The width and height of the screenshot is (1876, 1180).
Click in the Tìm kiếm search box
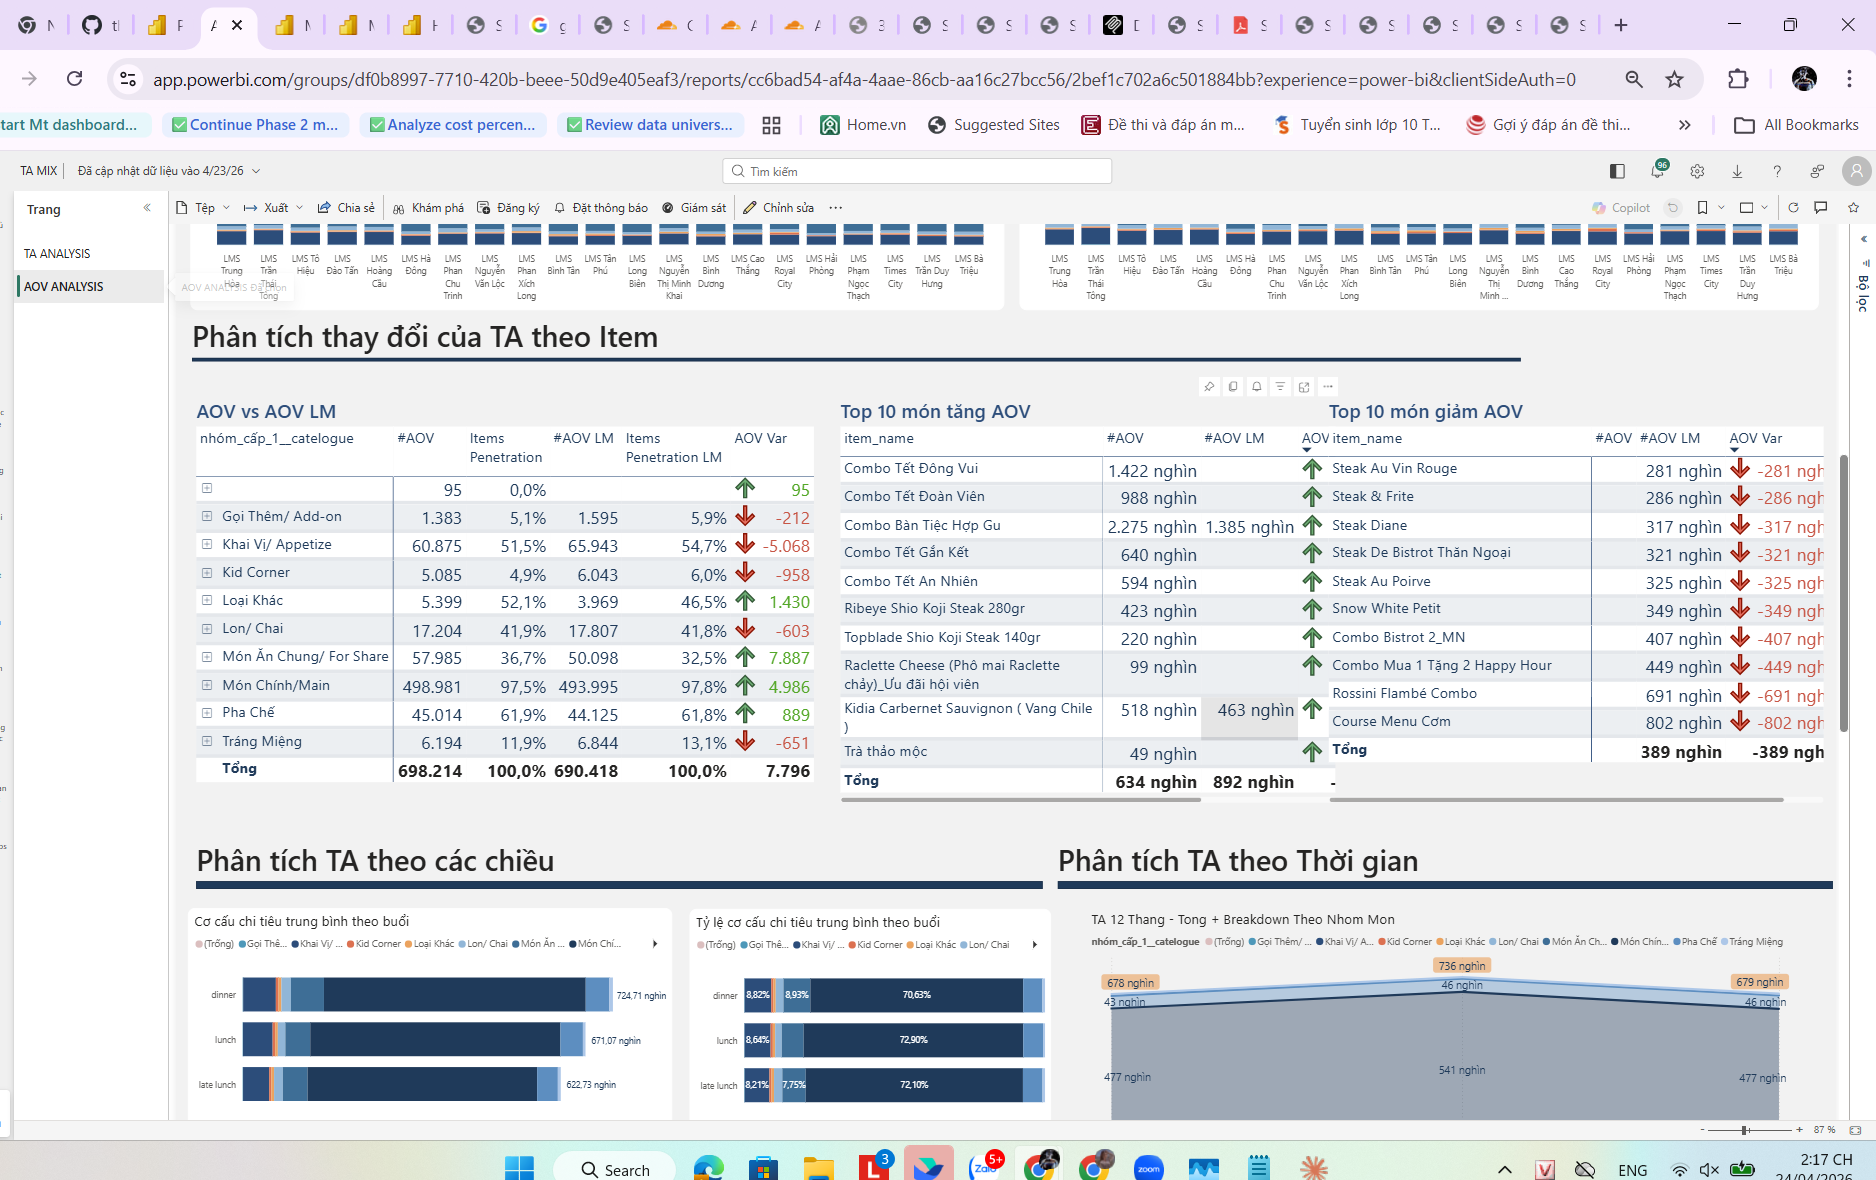click(917, 171)
